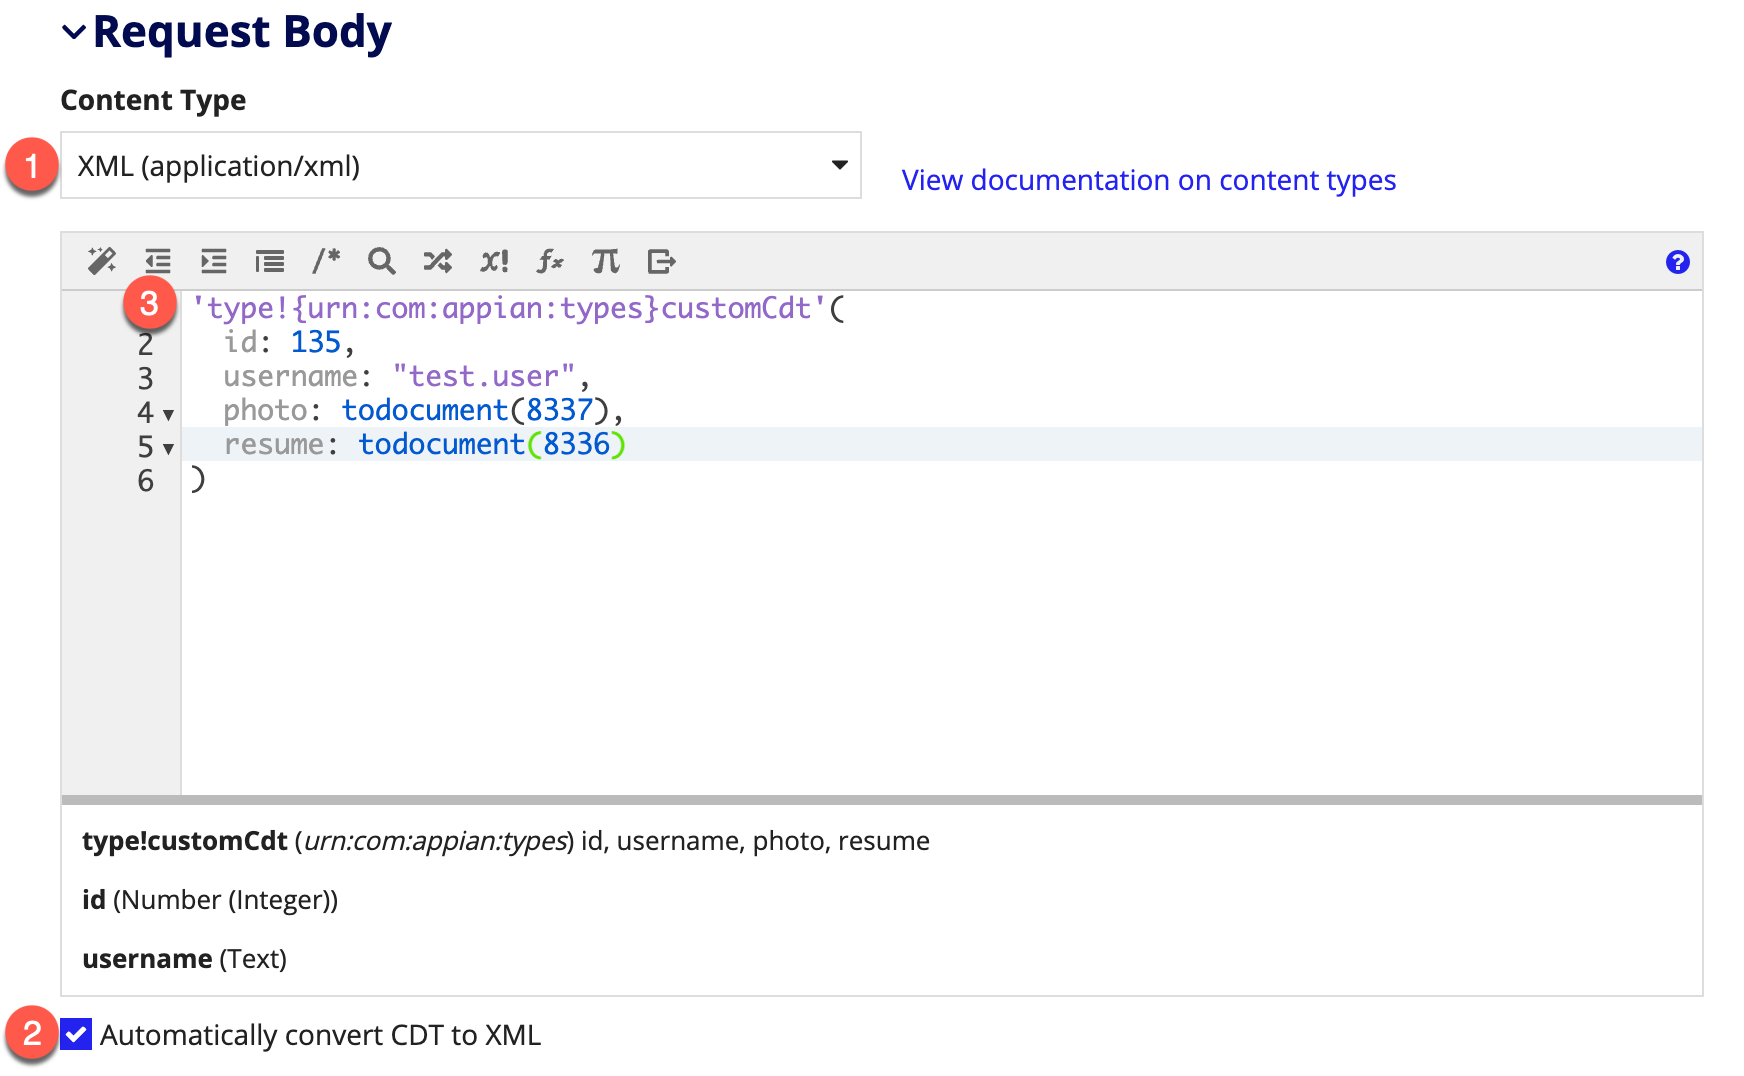Click the Automatically convert CDT to XML label
The width and height of the screenshot is (1744, 1076).
[x=320, y=1035]
